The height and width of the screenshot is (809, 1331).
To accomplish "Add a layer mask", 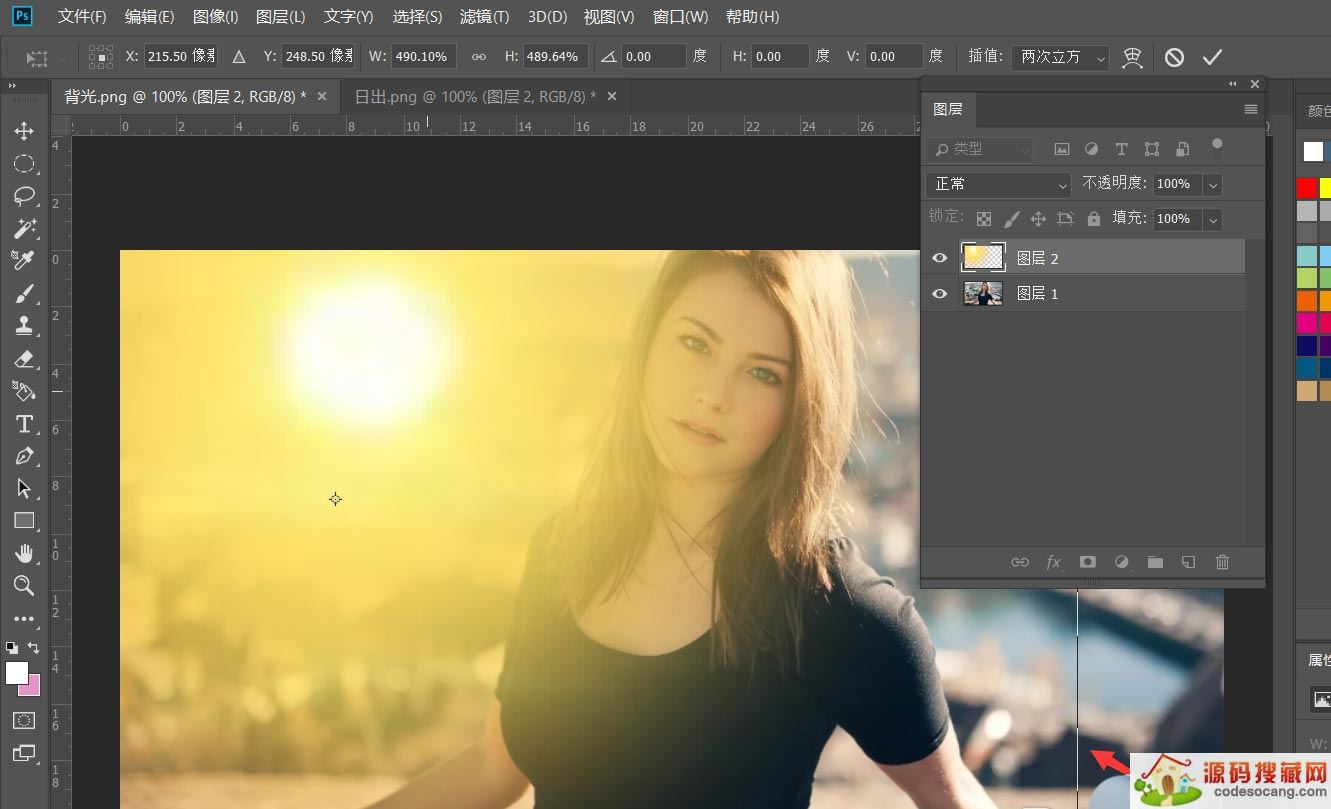I will coord(1087,562).
